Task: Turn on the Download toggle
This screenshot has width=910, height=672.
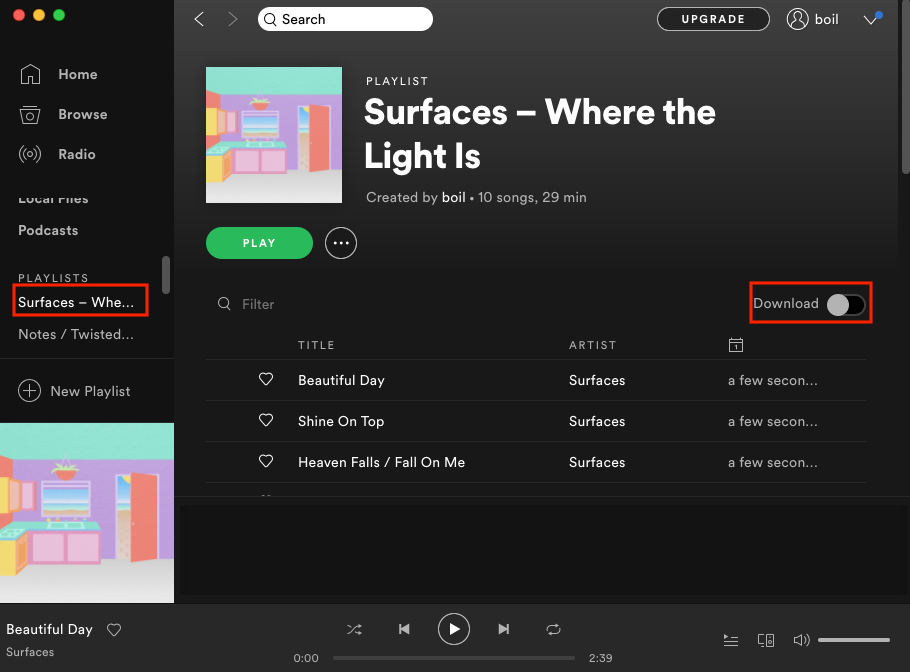Action: tap(845, 304)
